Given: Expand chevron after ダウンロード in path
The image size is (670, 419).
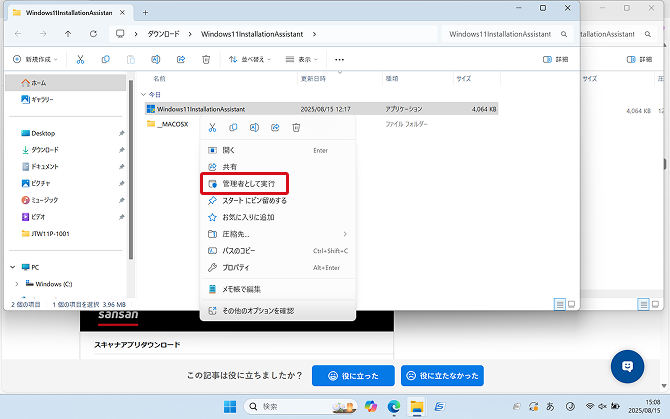Looking at the screenshot, I should [x=190, y=34].
